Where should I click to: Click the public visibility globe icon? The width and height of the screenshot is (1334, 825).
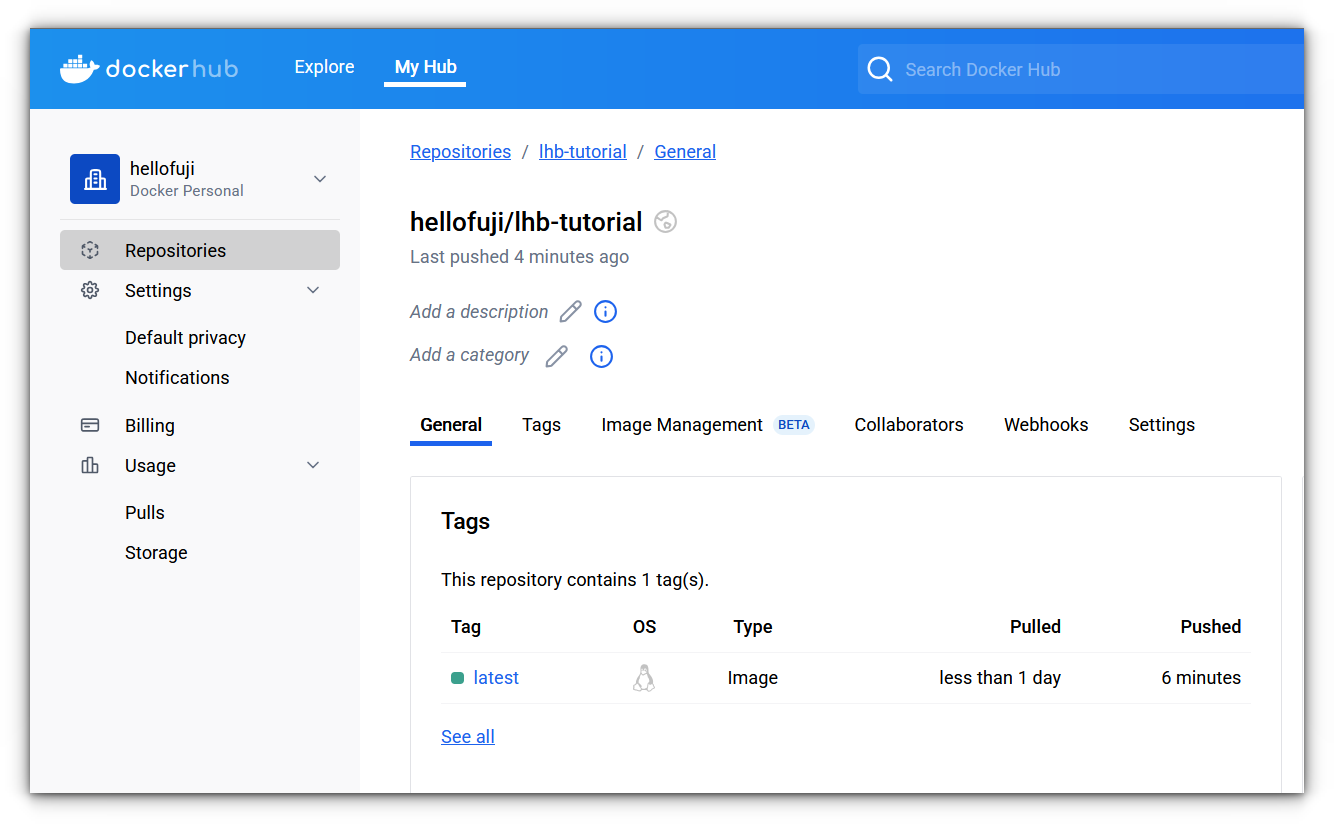pyautogui.click(x=665, y=222)
